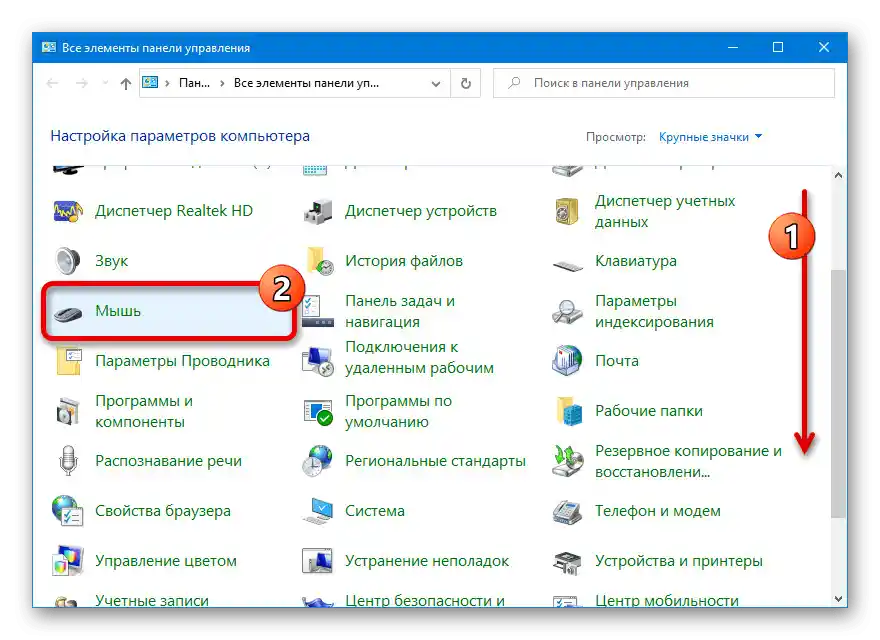The image size is (880, 640).
Task: Click the scrollbar down arrow
Action: [x=838, y=599]
